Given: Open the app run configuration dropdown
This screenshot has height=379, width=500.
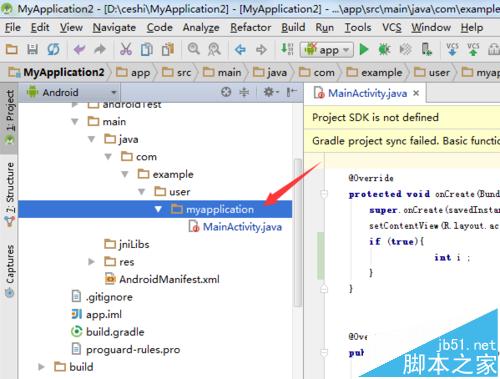Looking at the screenshot, I should coord(326,50).
